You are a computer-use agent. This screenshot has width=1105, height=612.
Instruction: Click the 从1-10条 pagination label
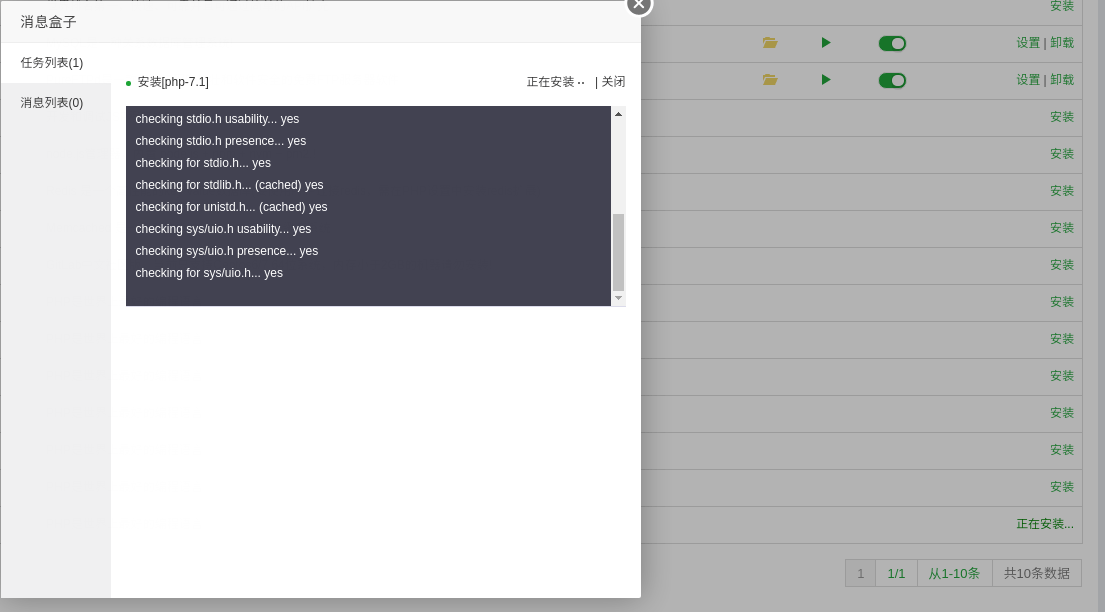click(954, 573)
